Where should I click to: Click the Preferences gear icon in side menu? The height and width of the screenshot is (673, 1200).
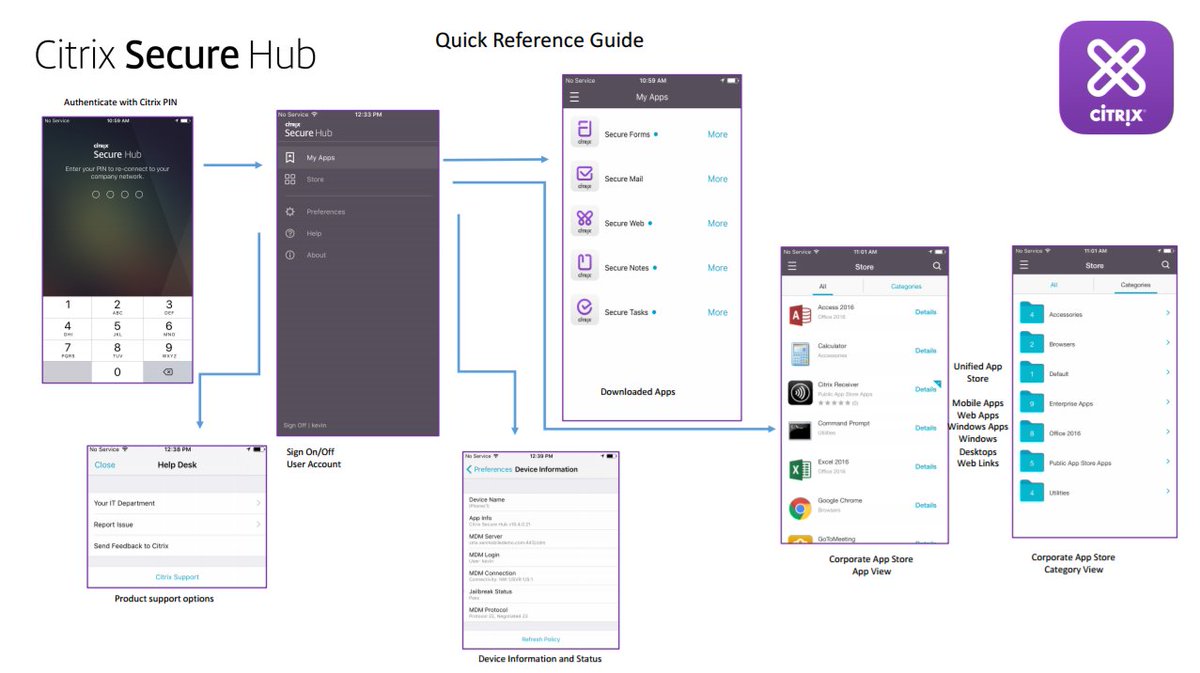tap(290, 212)
